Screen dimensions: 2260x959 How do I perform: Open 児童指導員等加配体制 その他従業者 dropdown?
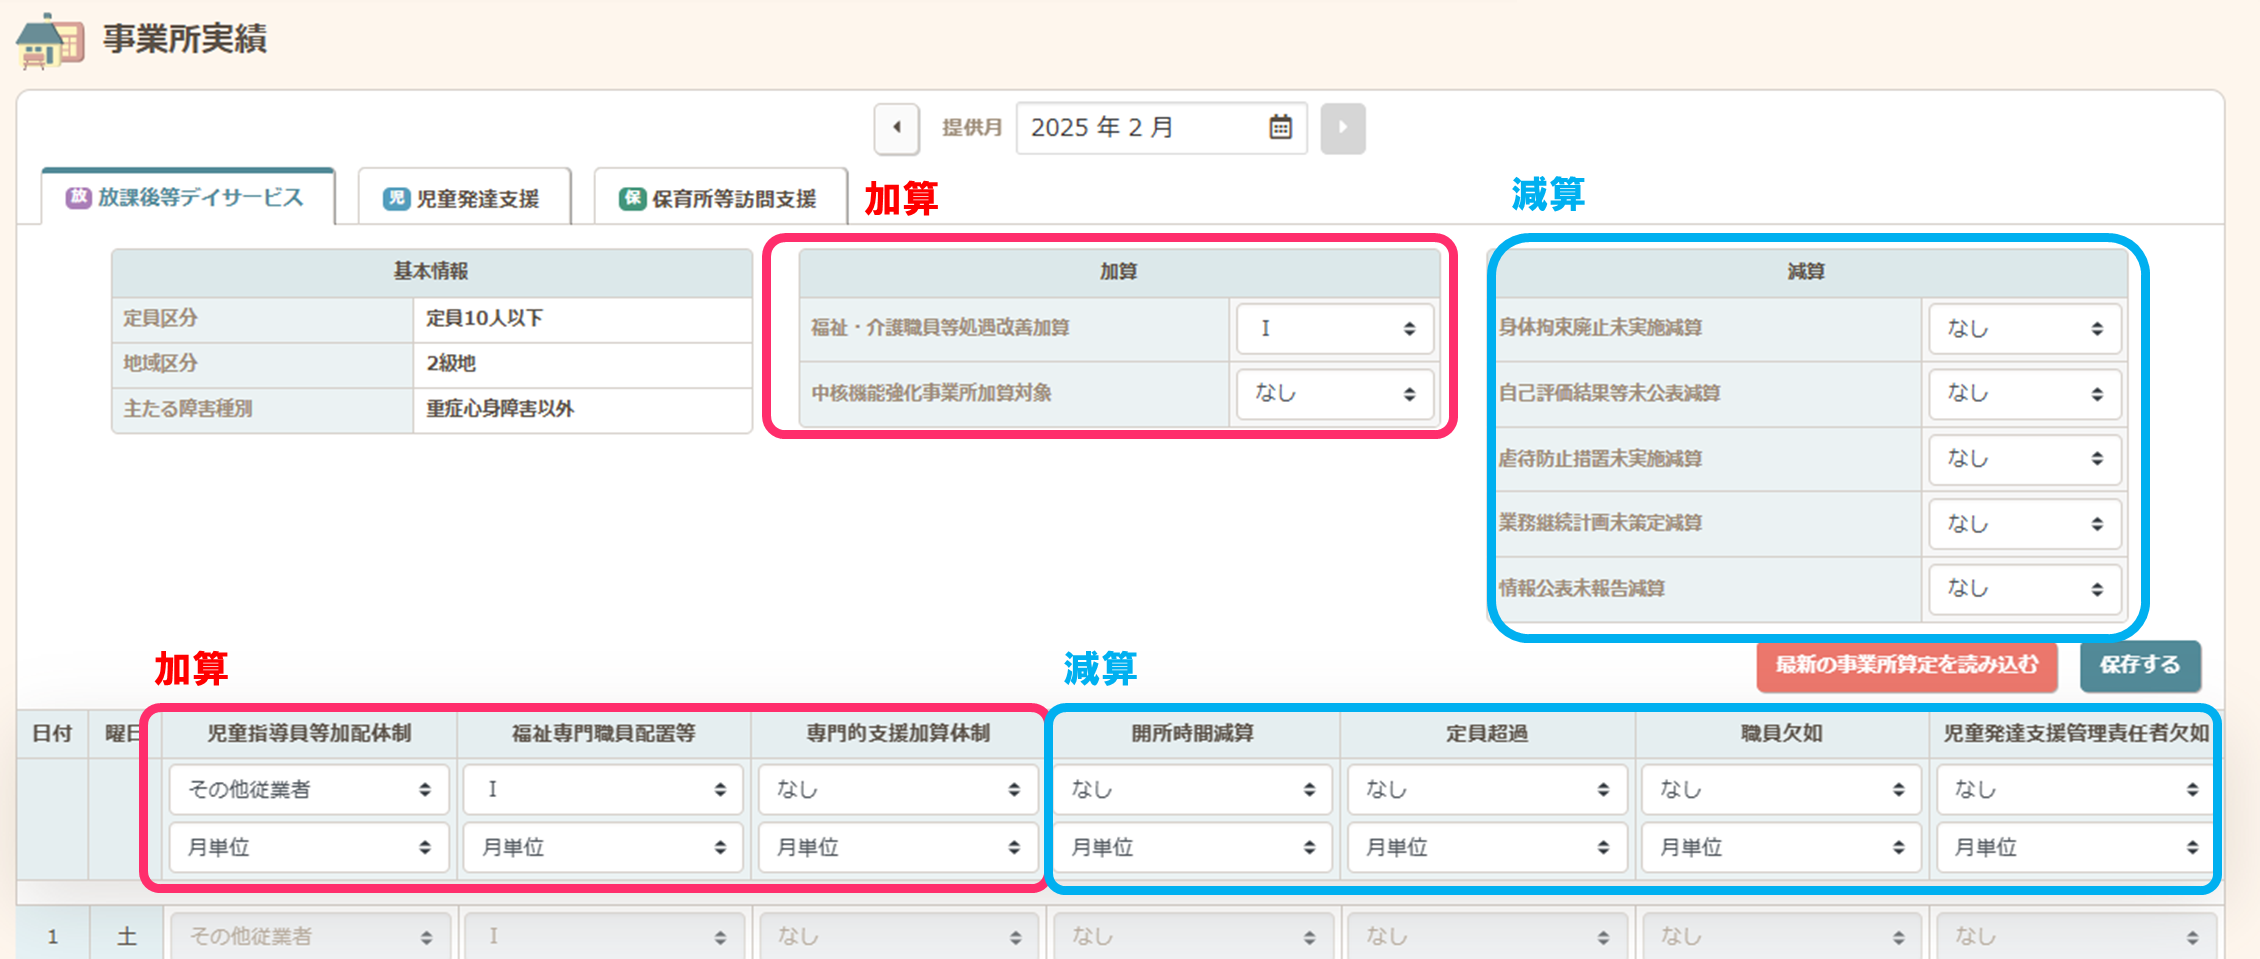(x=309, y=790)
